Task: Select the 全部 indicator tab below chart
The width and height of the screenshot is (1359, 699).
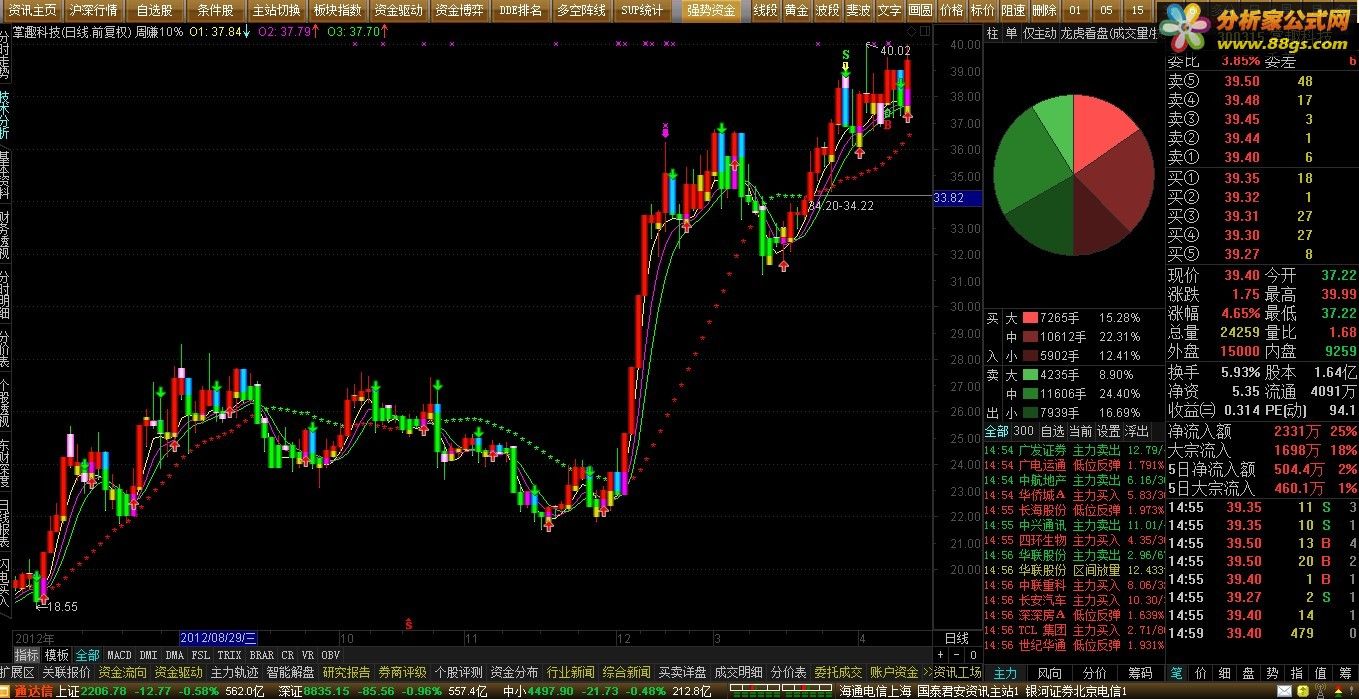Action: click(x=87, y=655)
